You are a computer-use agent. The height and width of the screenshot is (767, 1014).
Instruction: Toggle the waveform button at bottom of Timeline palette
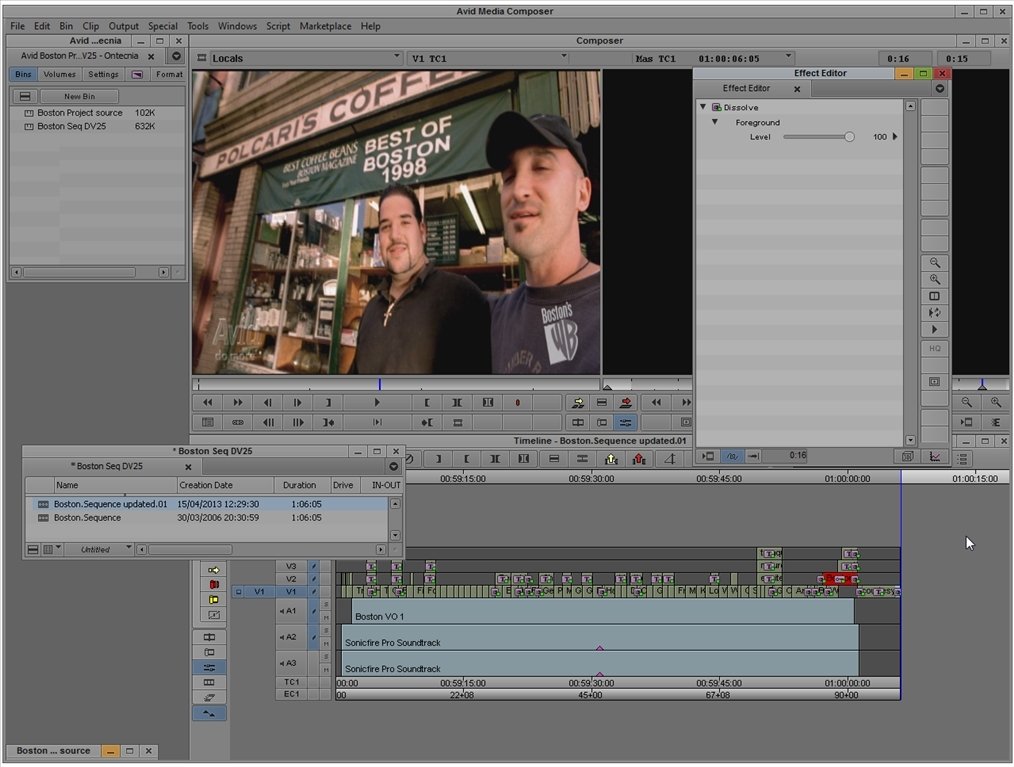210,713
